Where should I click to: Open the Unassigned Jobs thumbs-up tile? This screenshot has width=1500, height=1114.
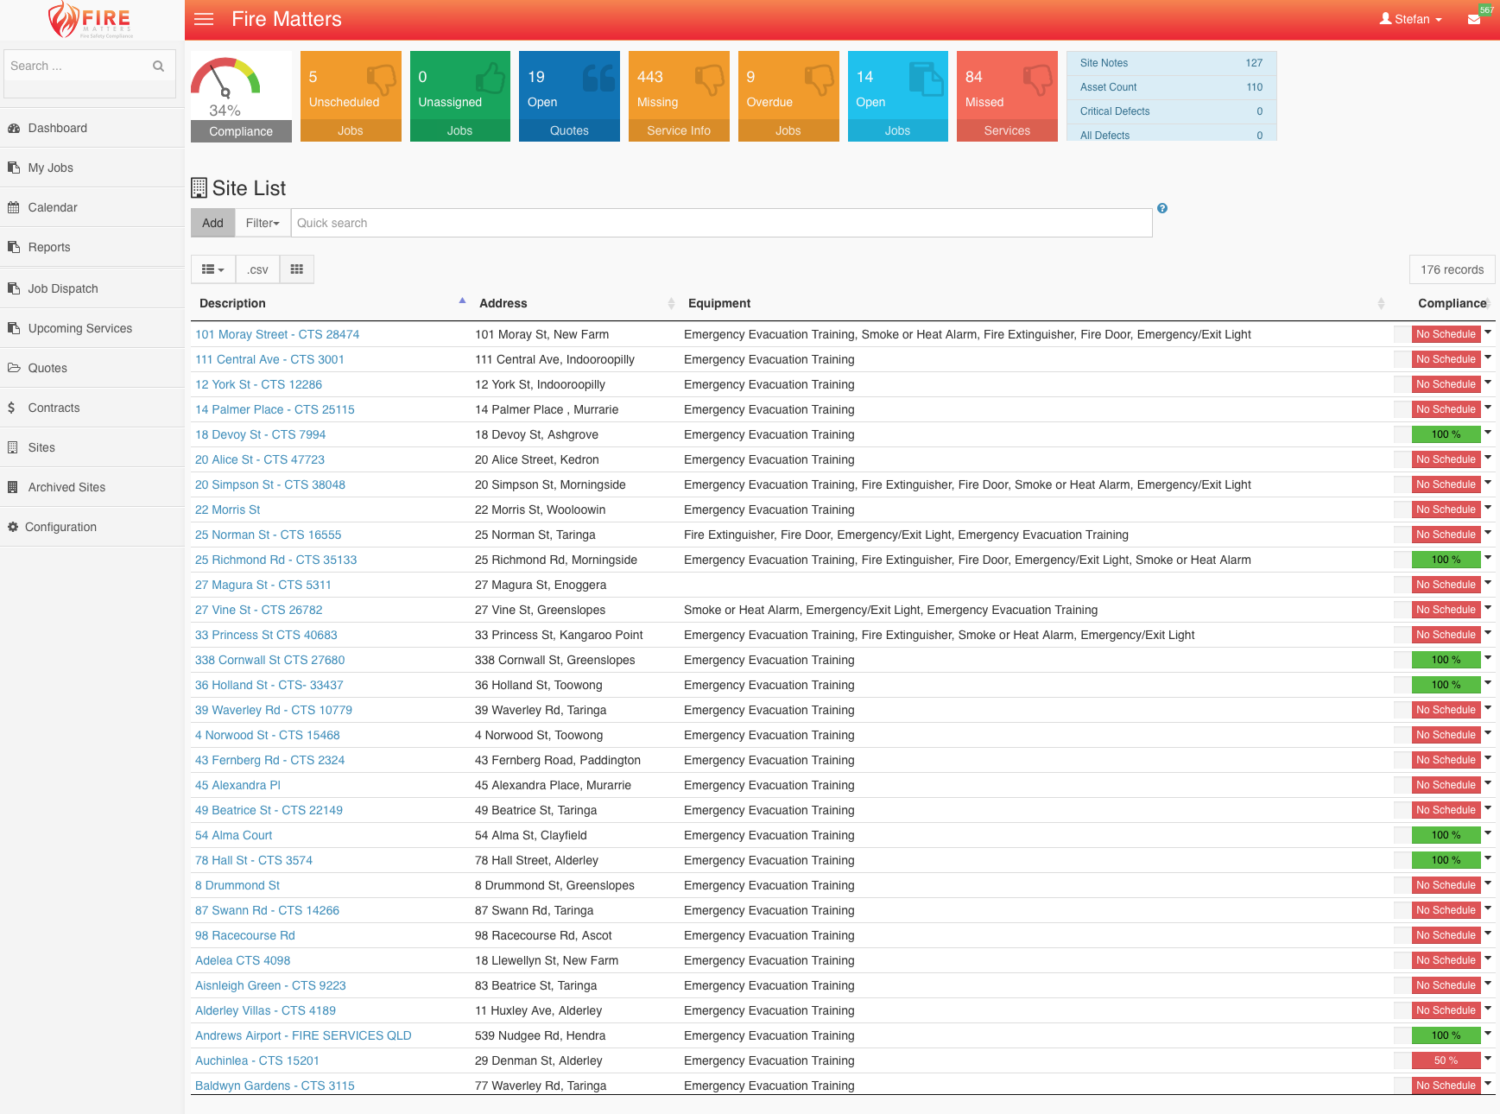click(x=460, y=96)
